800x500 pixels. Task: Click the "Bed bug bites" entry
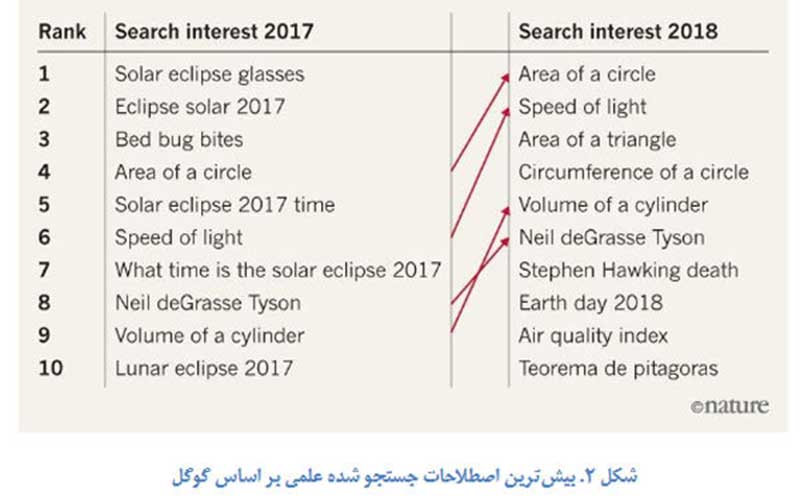click(x=179, y=139)
